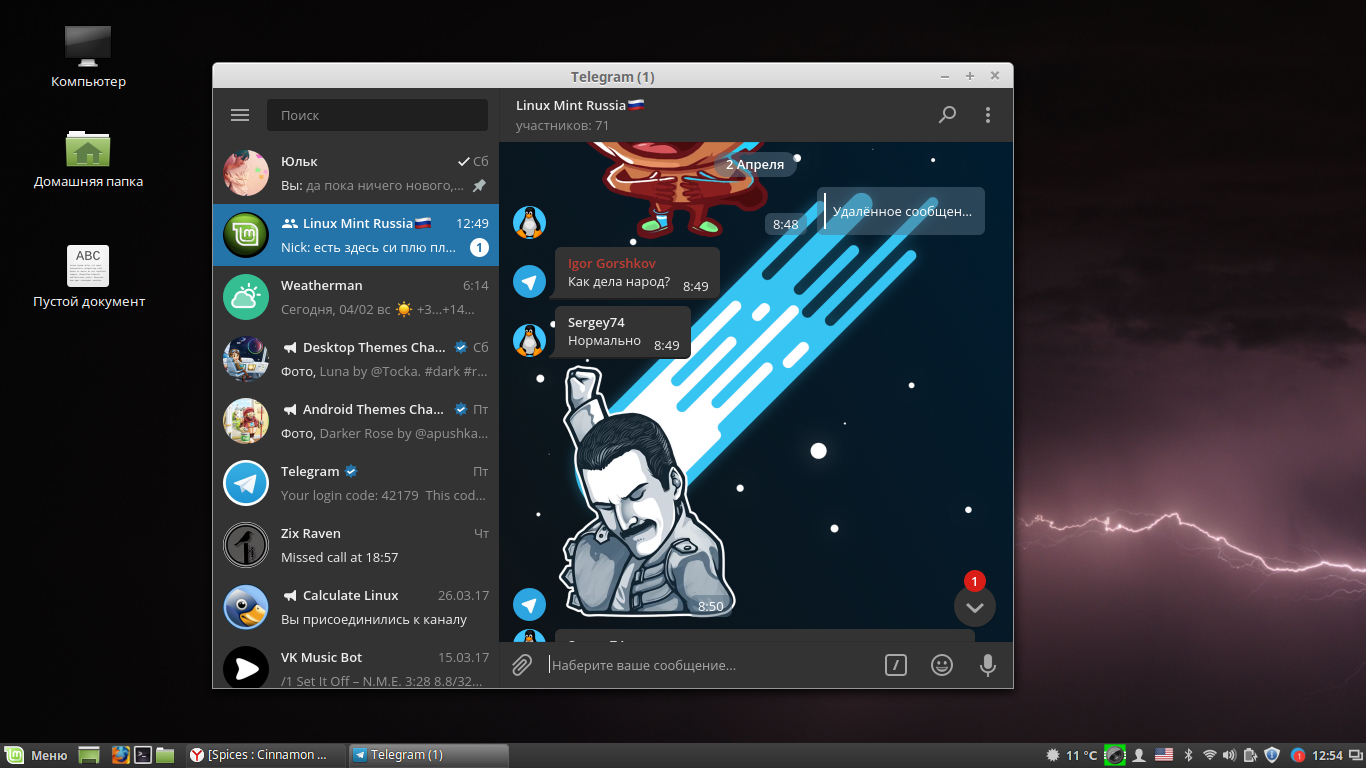Open Sergey74's penguin avatar next to Нормально
The height and width of the screenshot is (768, 1366).
point(529,340)
